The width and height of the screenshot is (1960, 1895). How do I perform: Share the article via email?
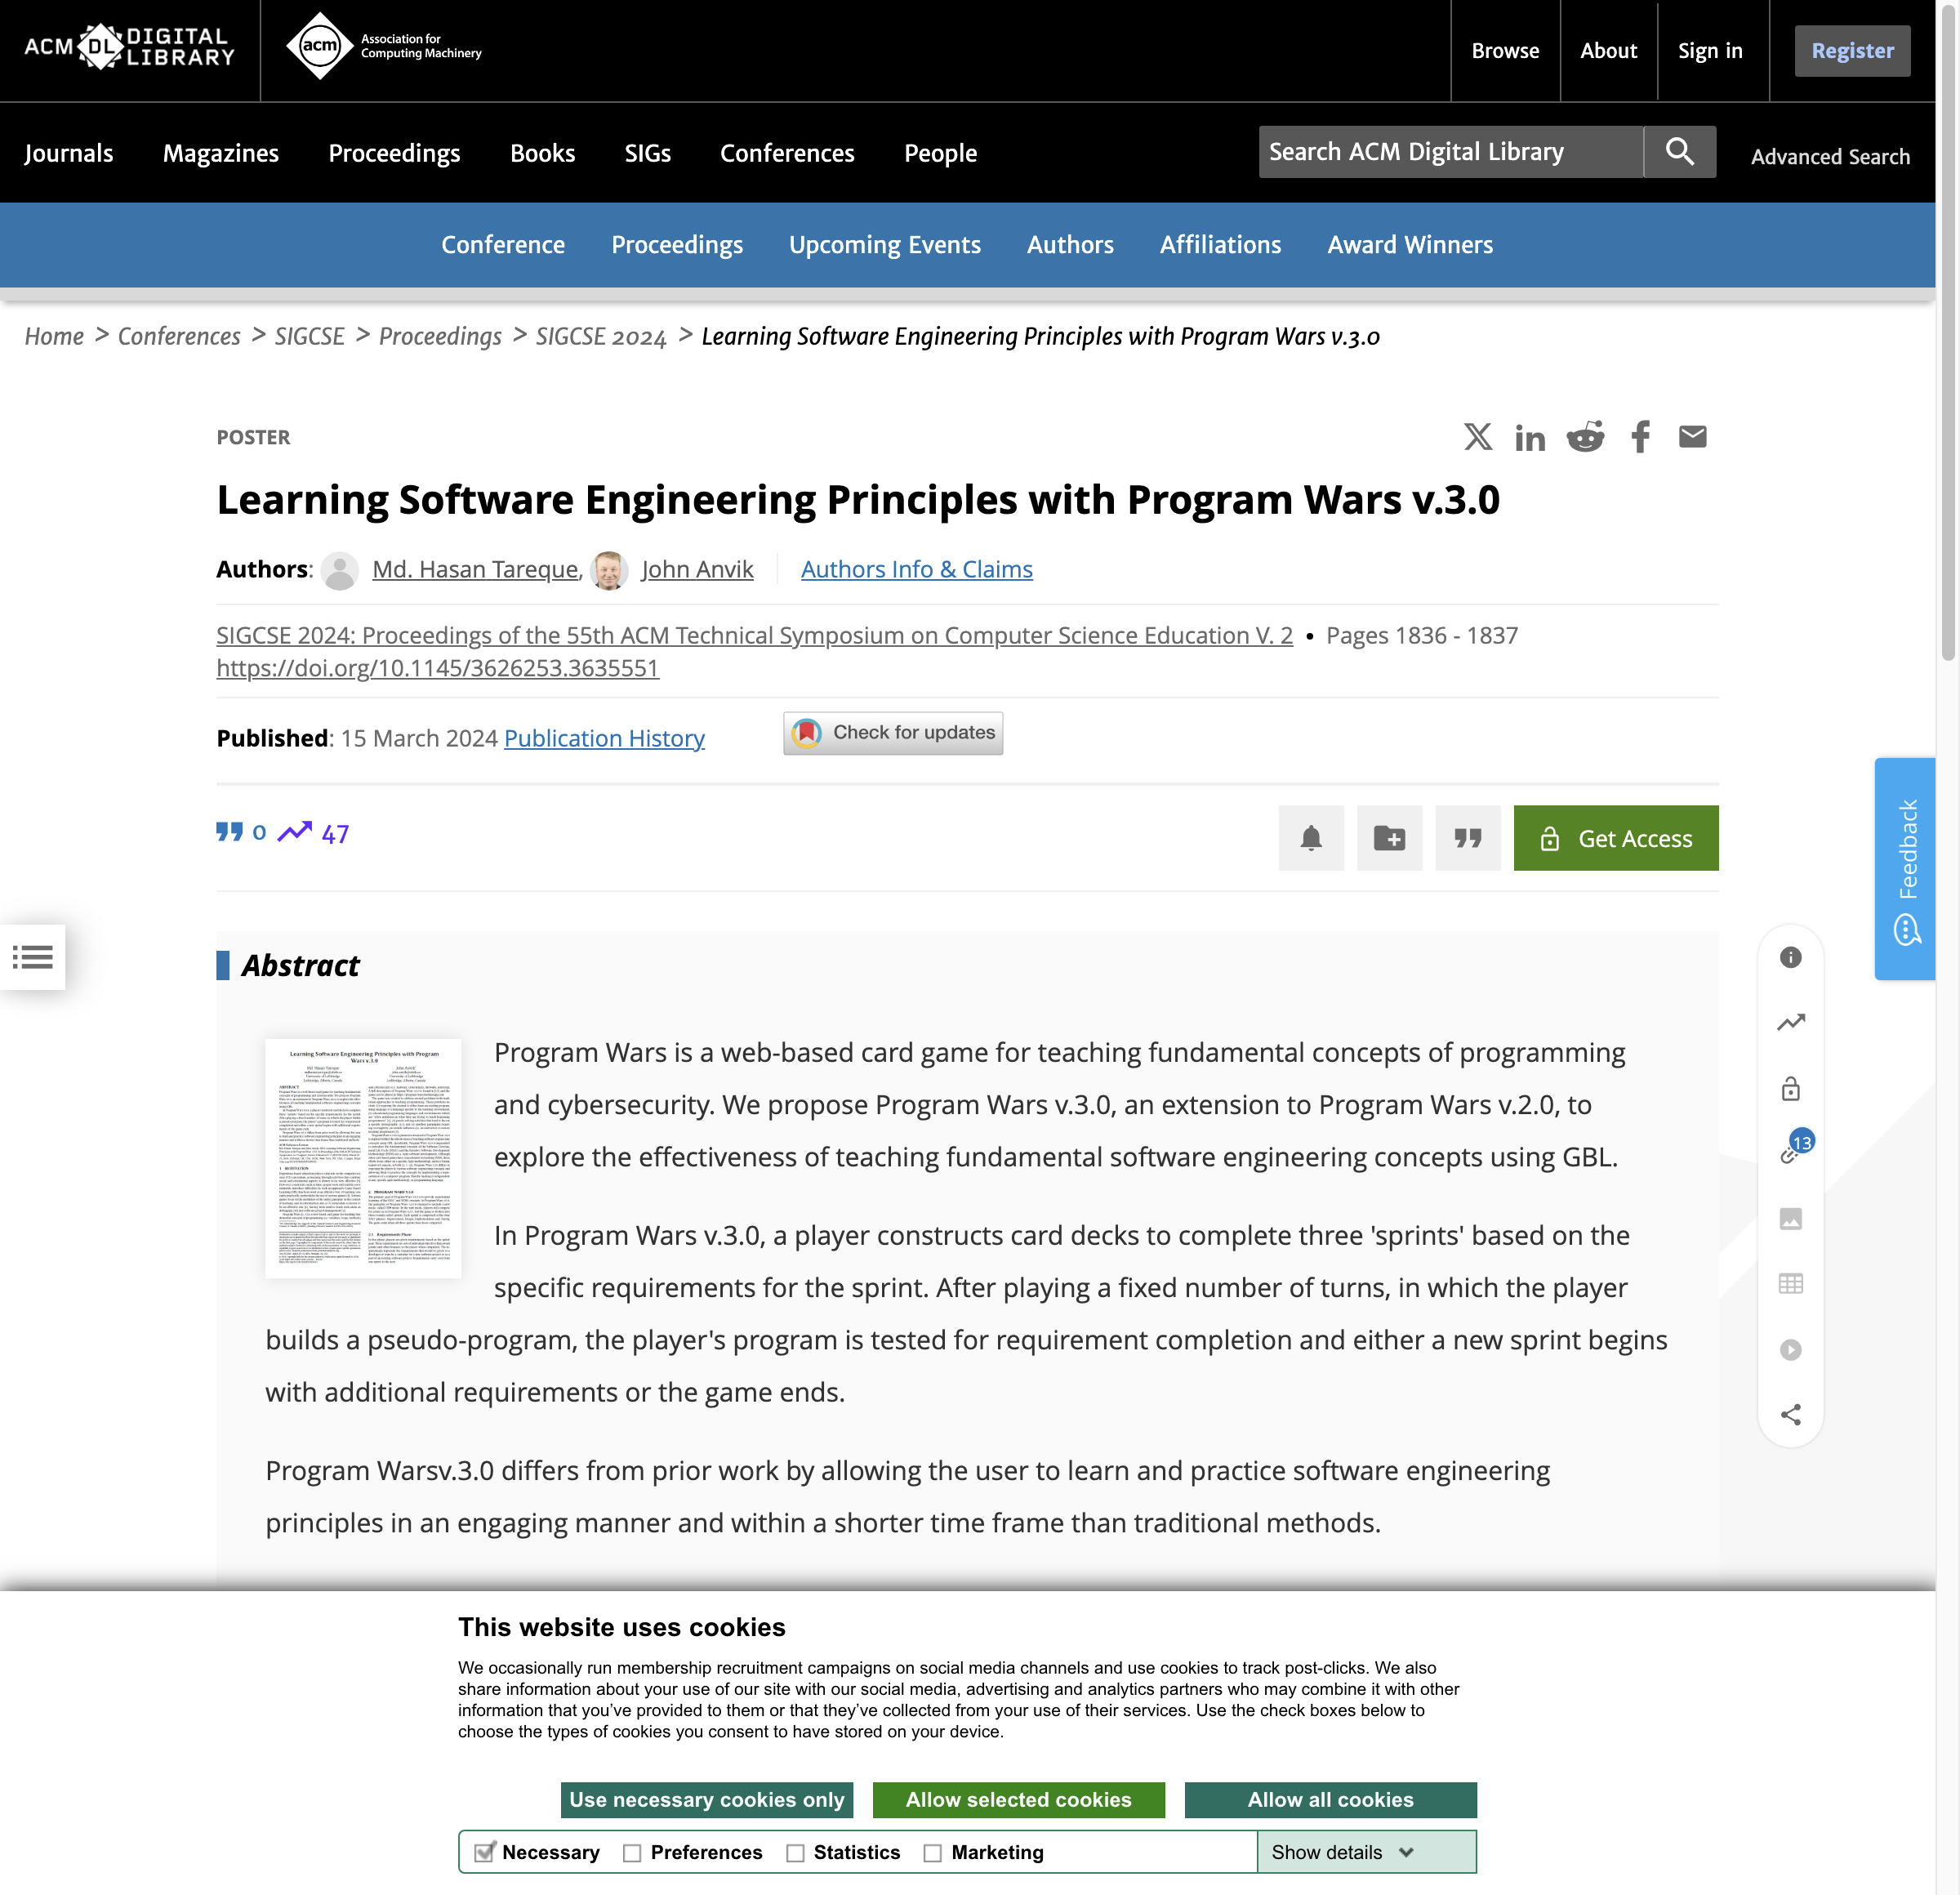pos(1693,436)
